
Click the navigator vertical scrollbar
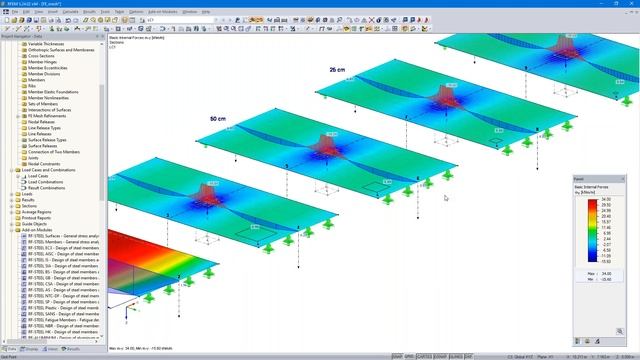[102, 143]
